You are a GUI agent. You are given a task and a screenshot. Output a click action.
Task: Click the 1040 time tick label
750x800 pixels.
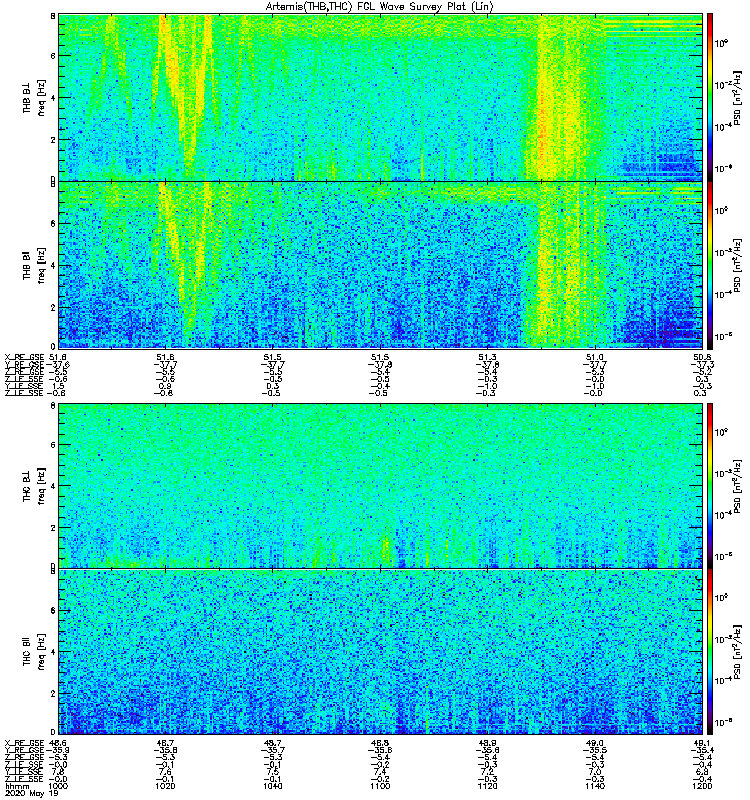click(x=272, y=786)
